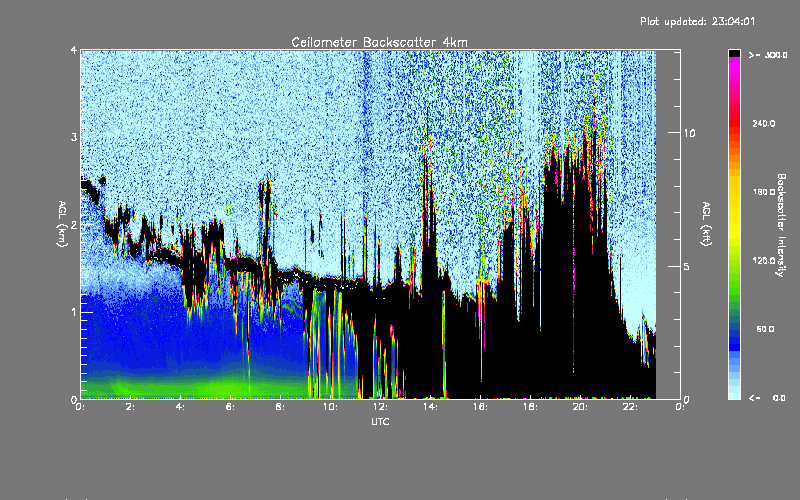Click the "5" kft tick on right axis
Viewport: 800px width, 500px height.
coord(687,266)
